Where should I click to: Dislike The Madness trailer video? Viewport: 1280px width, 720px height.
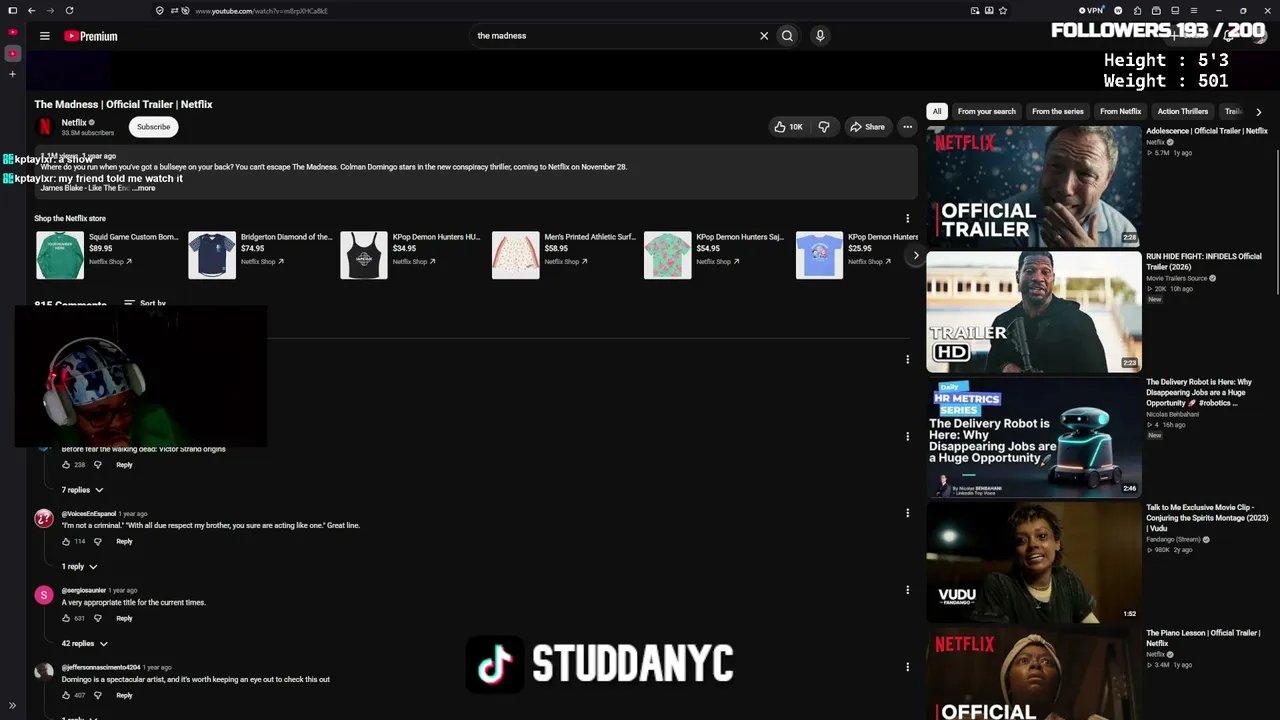point(824,127)
